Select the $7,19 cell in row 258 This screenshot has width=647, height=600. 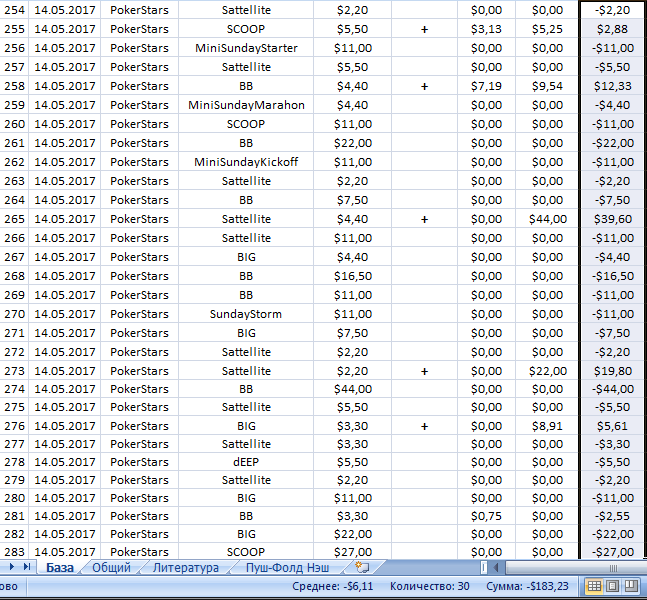pyautogui.click(x=486, y=86)
